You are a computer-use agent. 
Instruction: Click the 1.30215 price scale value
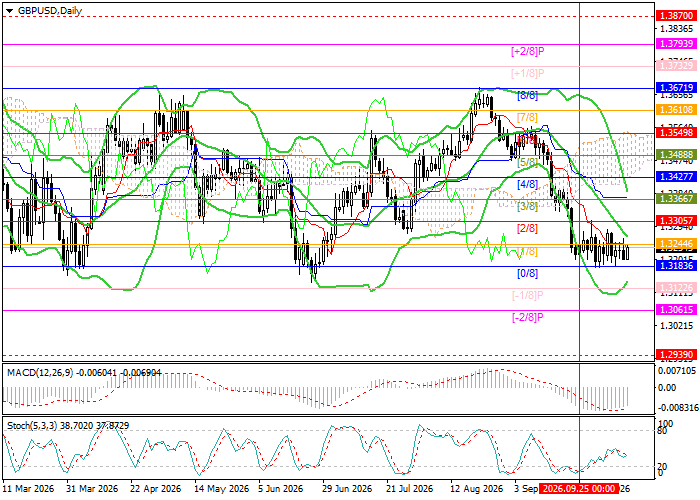pos(677,325)
